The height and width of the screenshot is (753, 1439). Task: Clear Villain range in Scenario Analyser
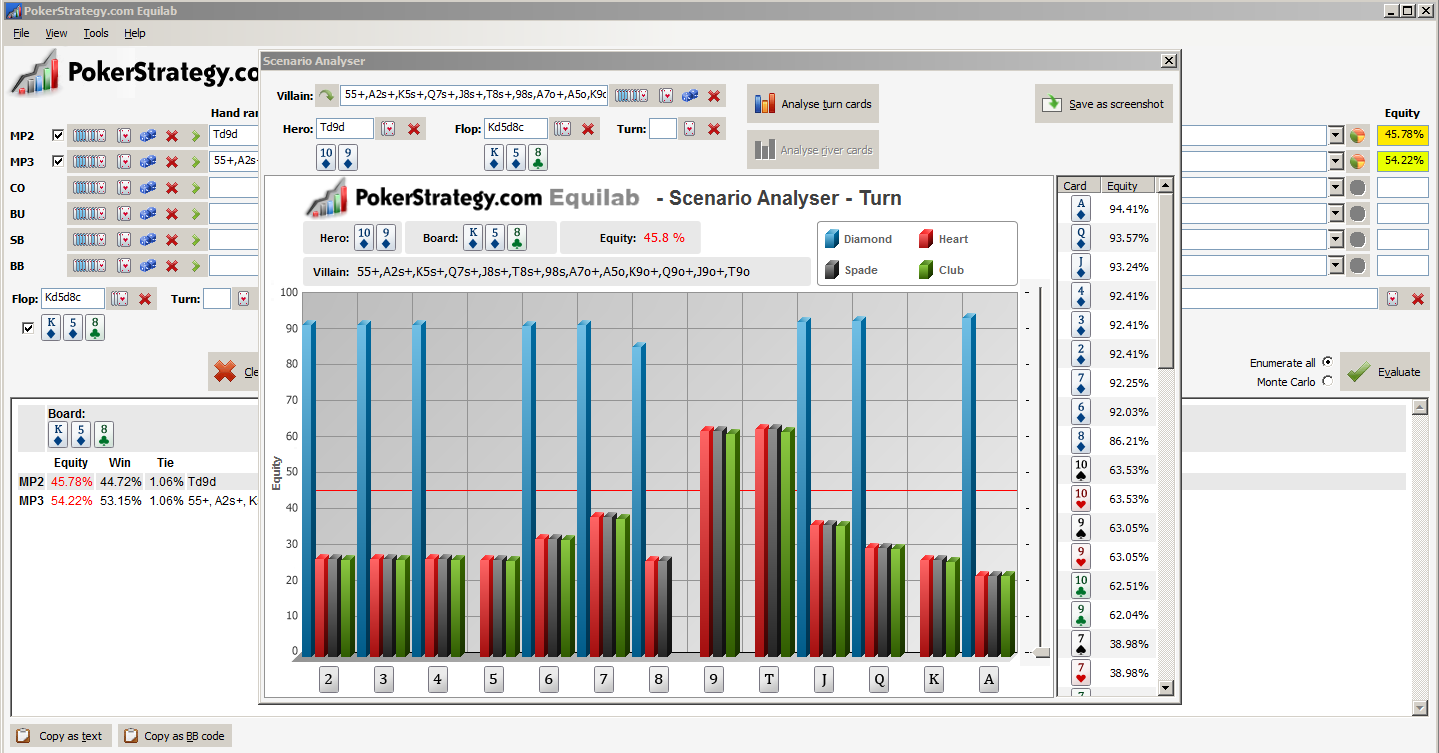coord(714,95)
